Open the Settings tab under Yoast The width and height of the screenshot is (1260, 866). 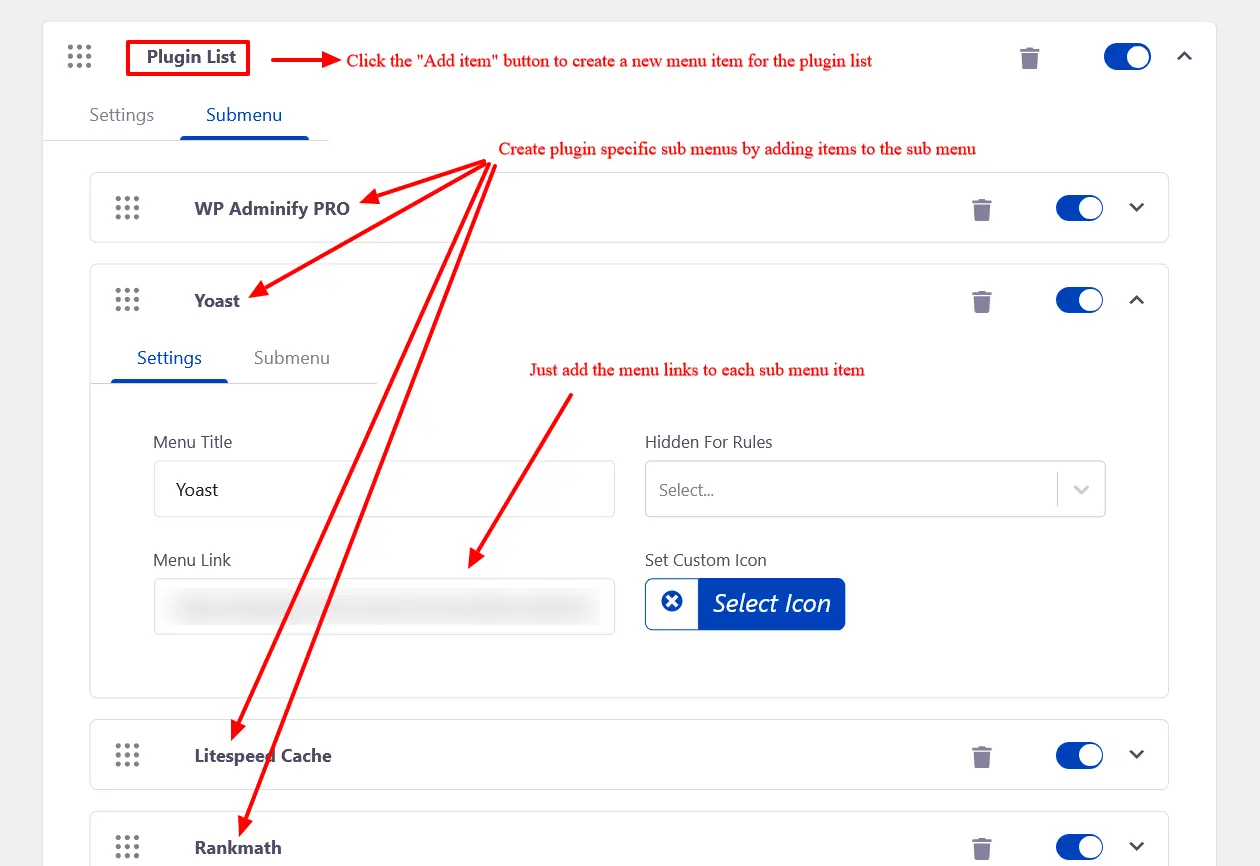pyautogui.click(x=169, y=358)
